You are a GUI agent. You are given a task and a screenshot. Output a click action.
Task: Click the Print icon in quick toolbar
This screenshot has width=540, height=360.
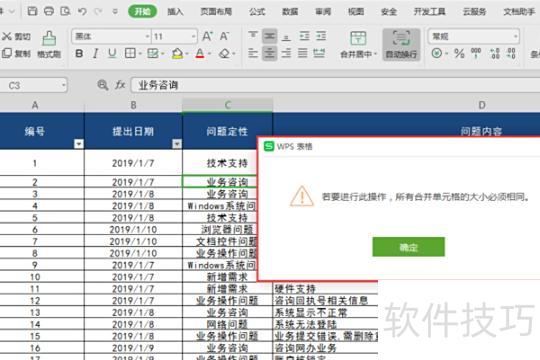(x=49, y=11)
